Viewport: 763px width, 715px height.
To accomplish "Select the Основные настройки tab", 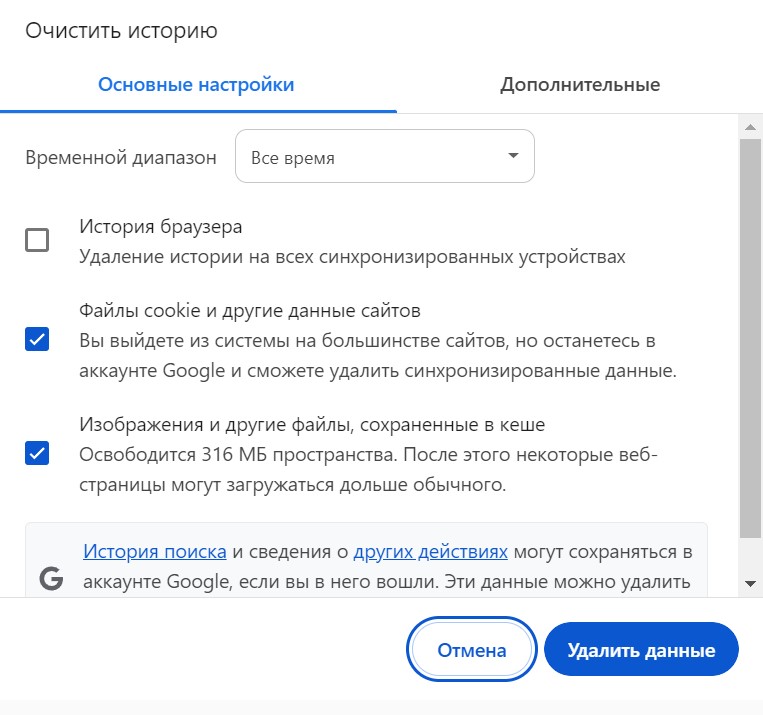I will click(x=196, y=84).
